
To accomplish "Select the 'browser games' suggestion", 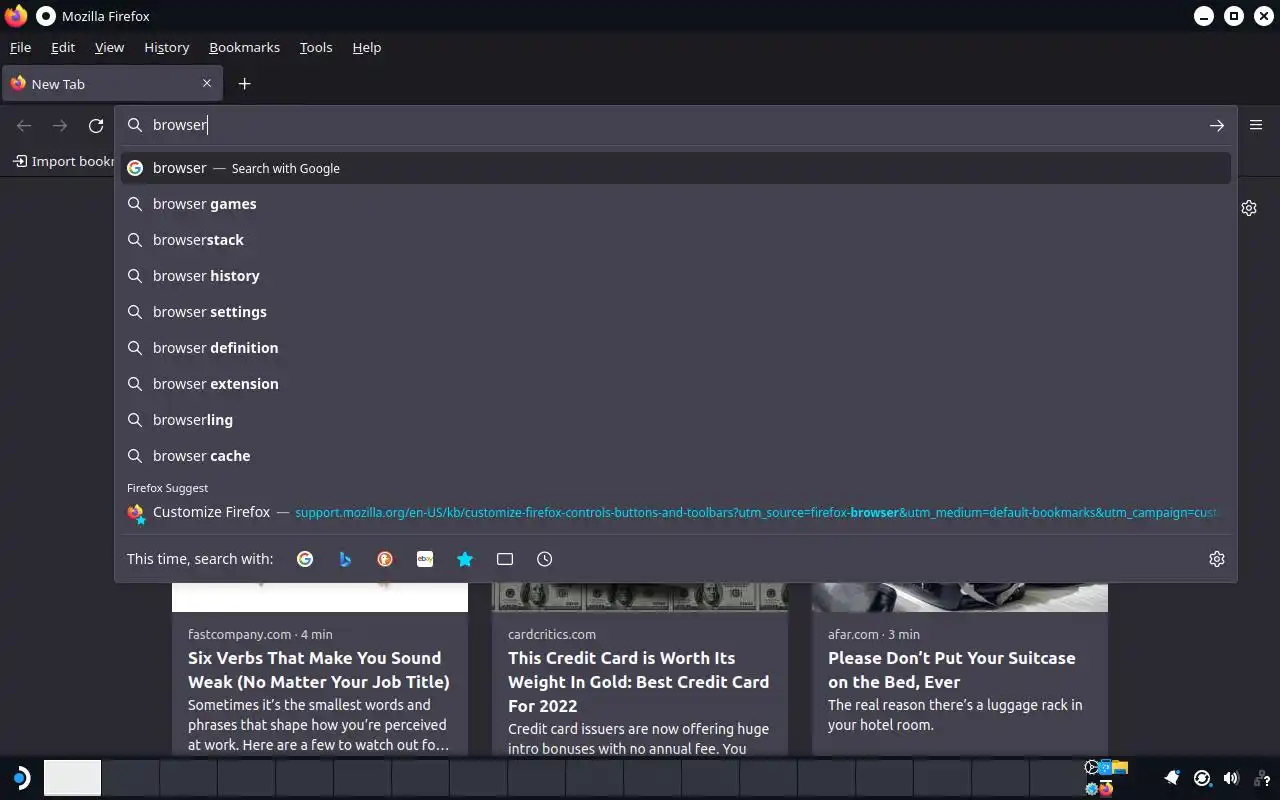I will (x=676, y=204).
